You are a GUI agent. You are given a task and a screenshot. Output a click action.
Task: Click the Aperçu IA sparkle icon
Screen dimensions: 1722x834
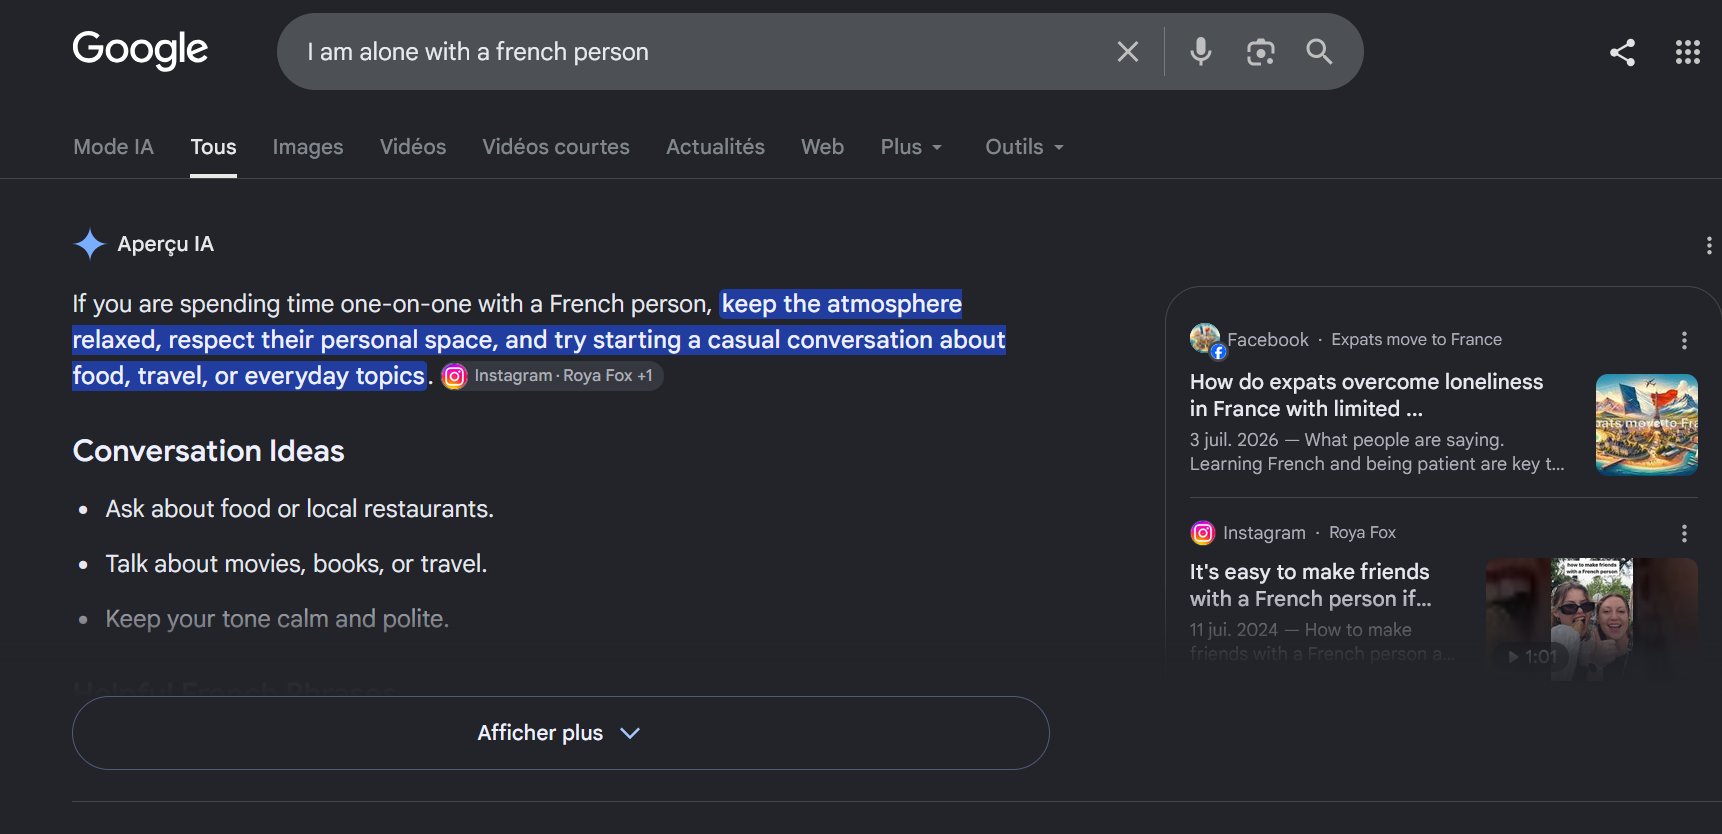[x=90, y=244]
